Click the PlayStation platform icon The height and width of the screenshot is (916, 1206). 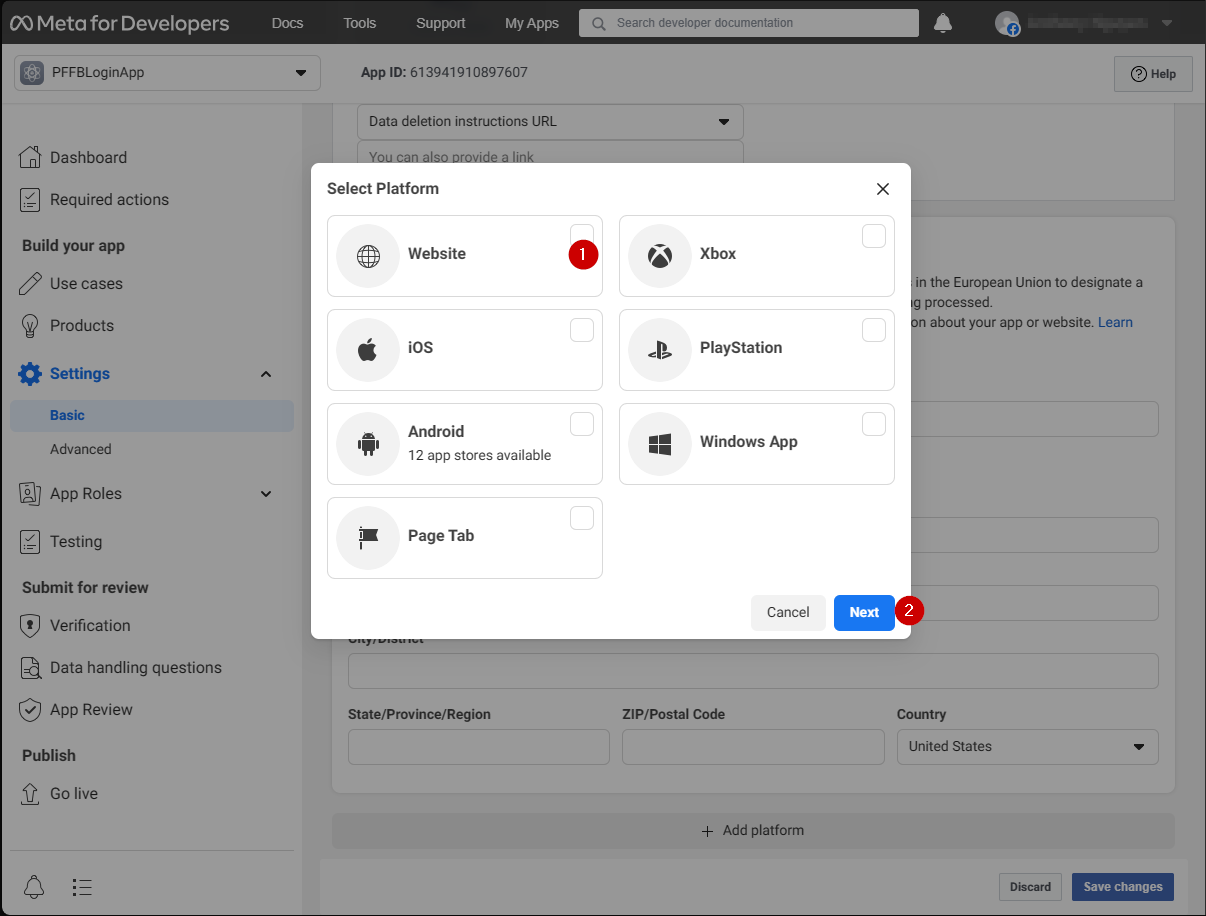[659, 349]
